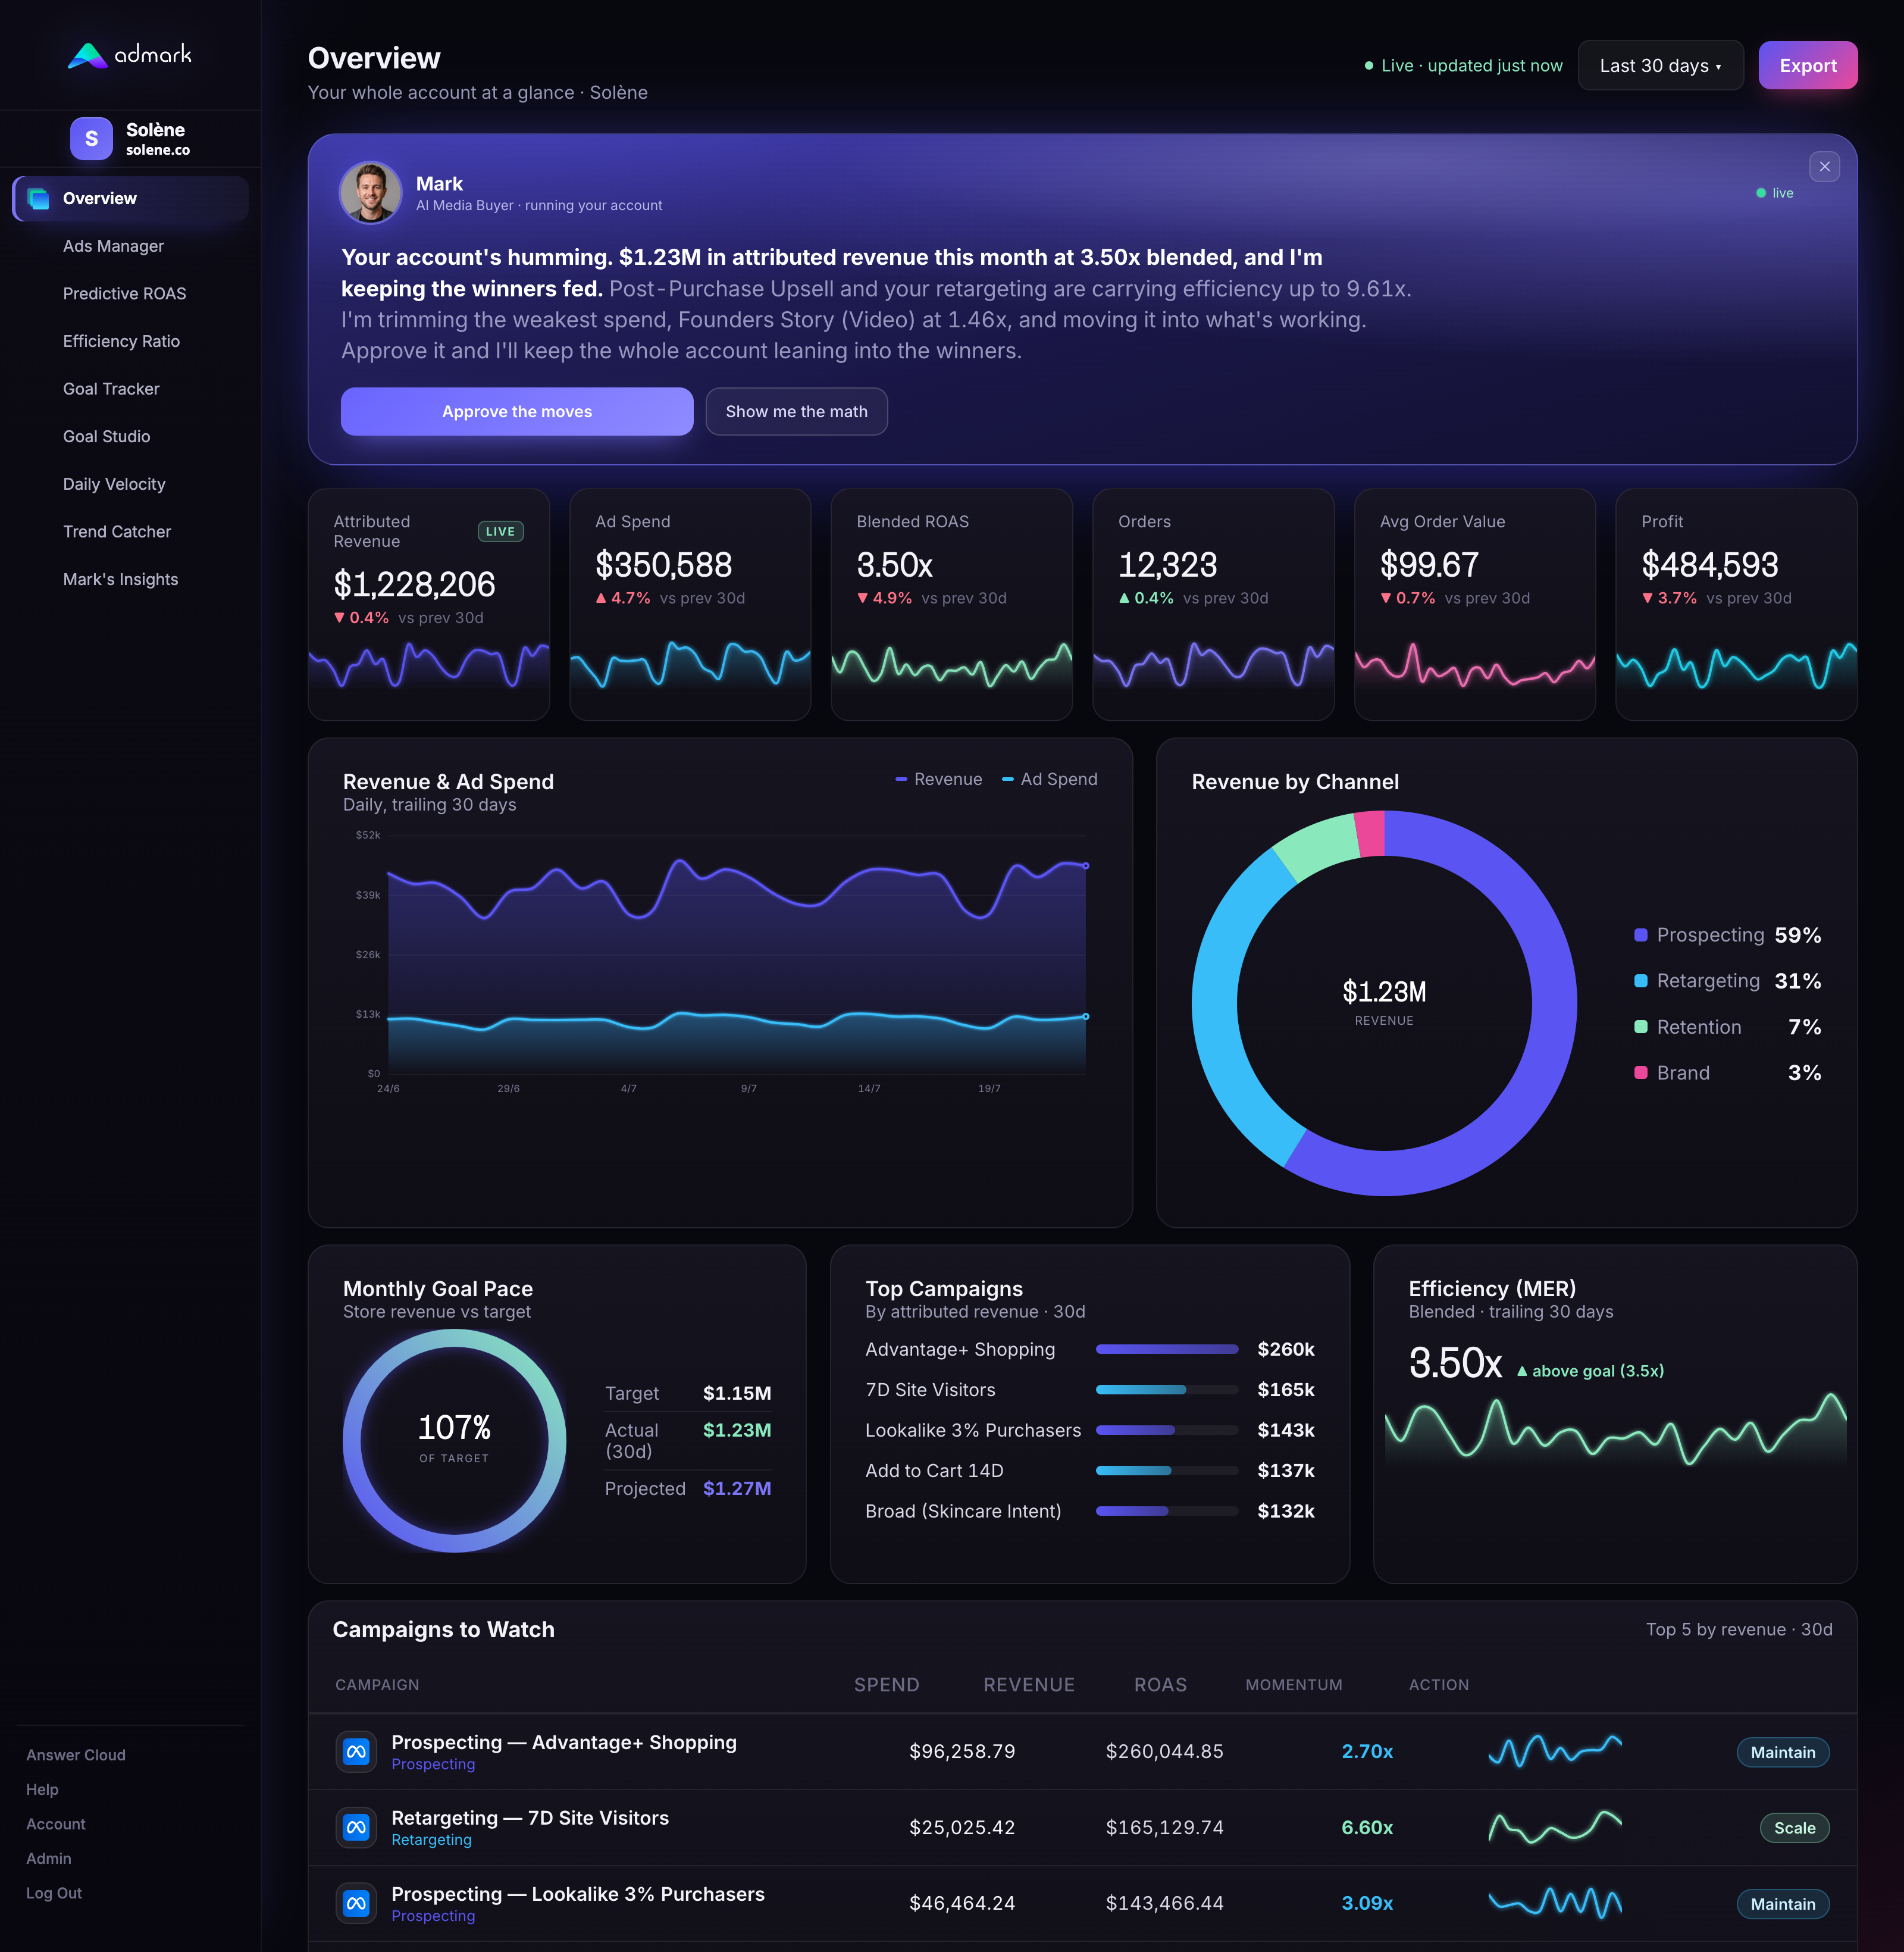Click Help link in sidebar
The height and width of the screenshot is (1952, 1904).
(x=42, y=1789)
